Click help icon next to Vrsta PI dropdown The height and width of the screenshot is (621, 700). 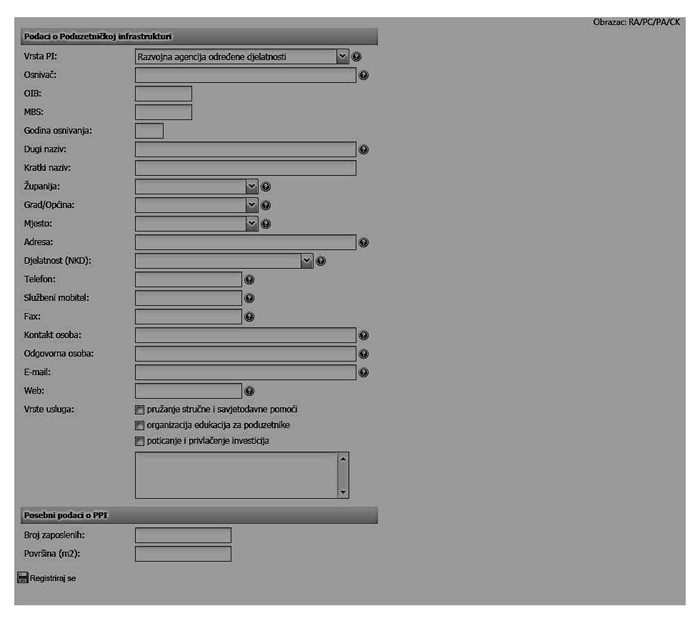pos(357,57)
